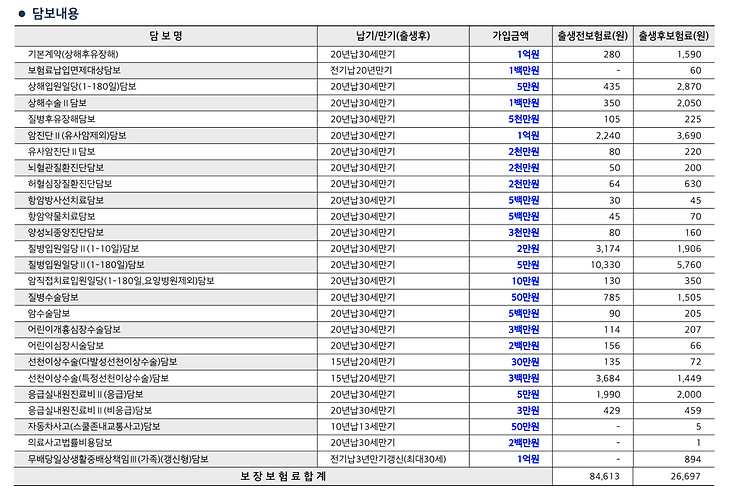Select 응급실내원진료비Ⅱ(비응급)담보 row name
Image resolution: width=750 pixels, height=488 pixels.
(90, 410)
